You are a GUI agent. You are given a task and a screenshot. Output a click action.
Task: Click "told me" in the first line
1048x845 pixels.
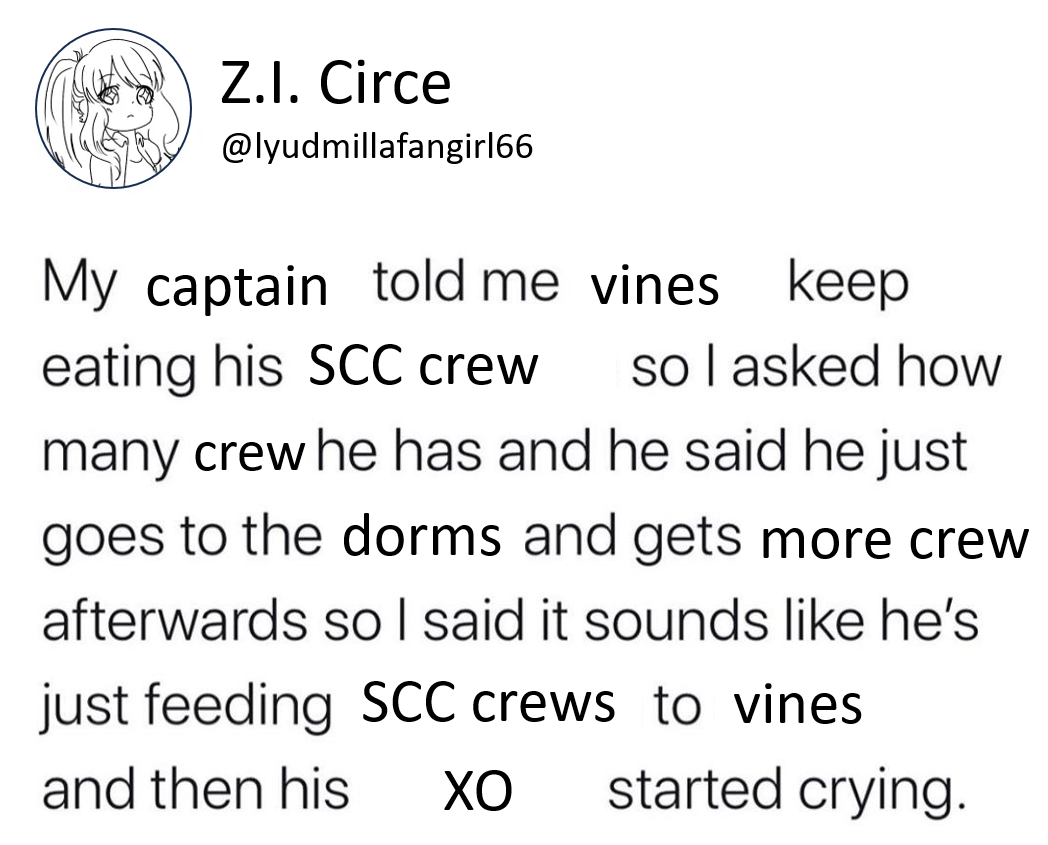click(x=466, y=281)
